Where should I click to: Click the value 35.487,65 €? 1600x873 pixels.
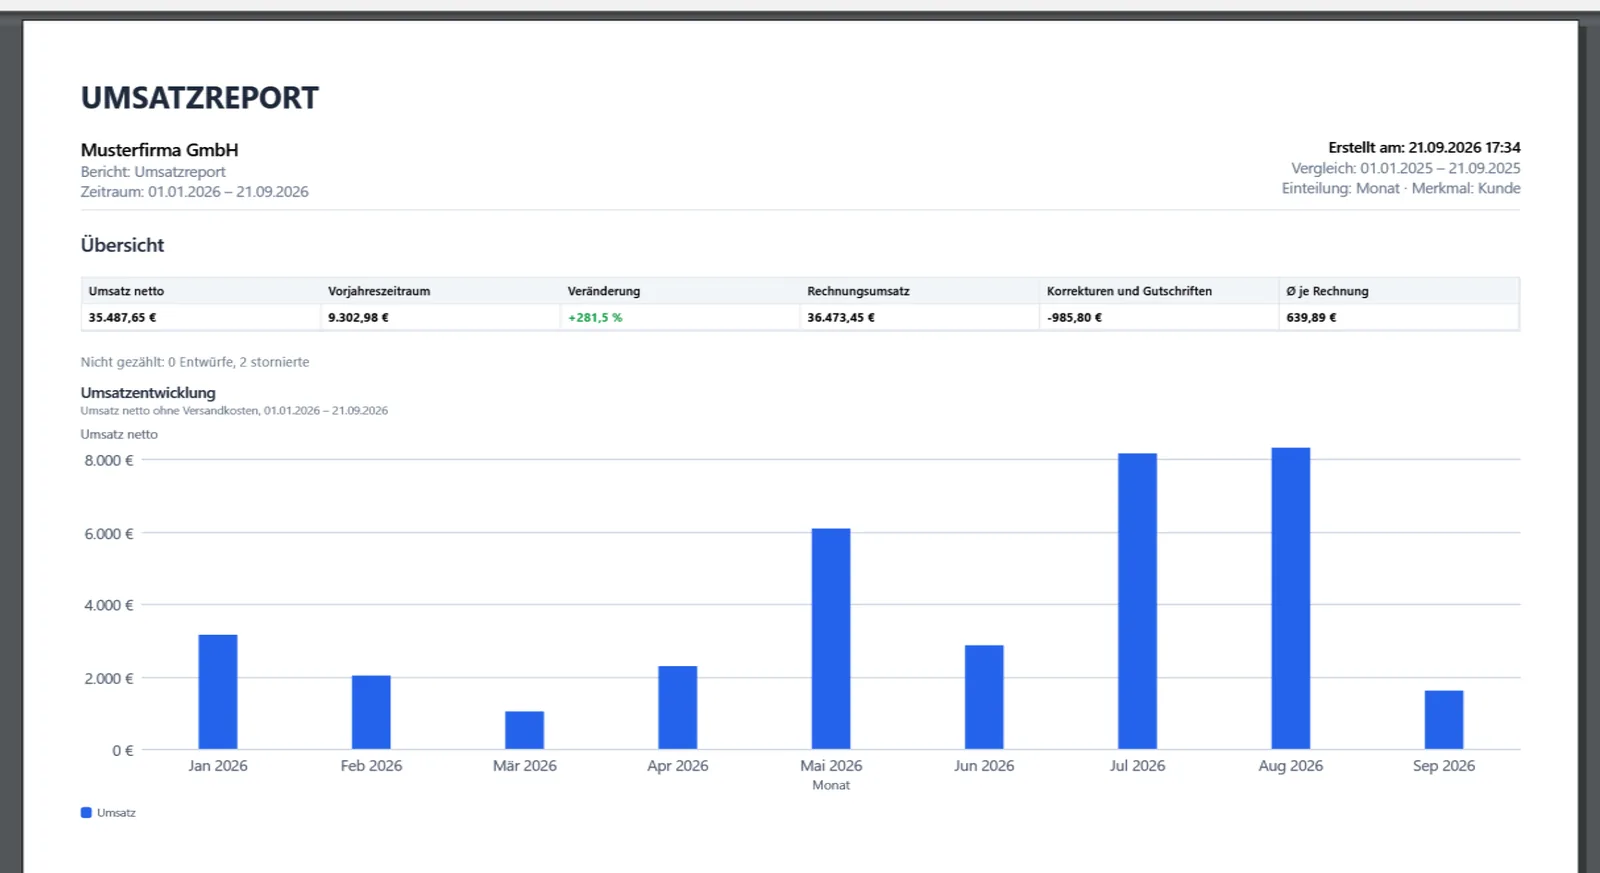tap(122, 318)
